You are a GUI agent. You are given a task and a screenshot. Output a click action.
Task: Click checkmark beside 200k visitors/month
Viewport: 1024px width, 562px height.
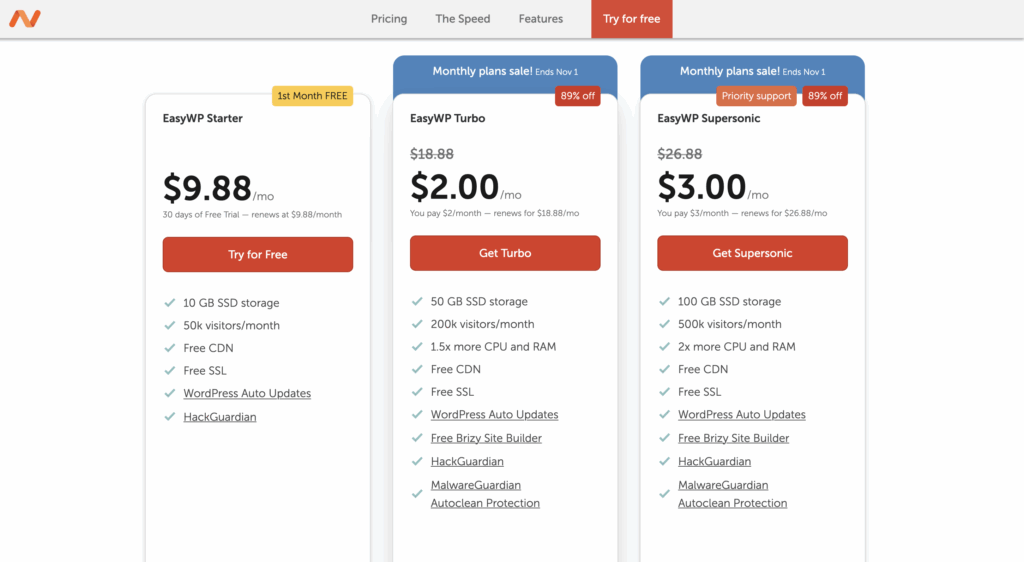[x=417, y=324]
